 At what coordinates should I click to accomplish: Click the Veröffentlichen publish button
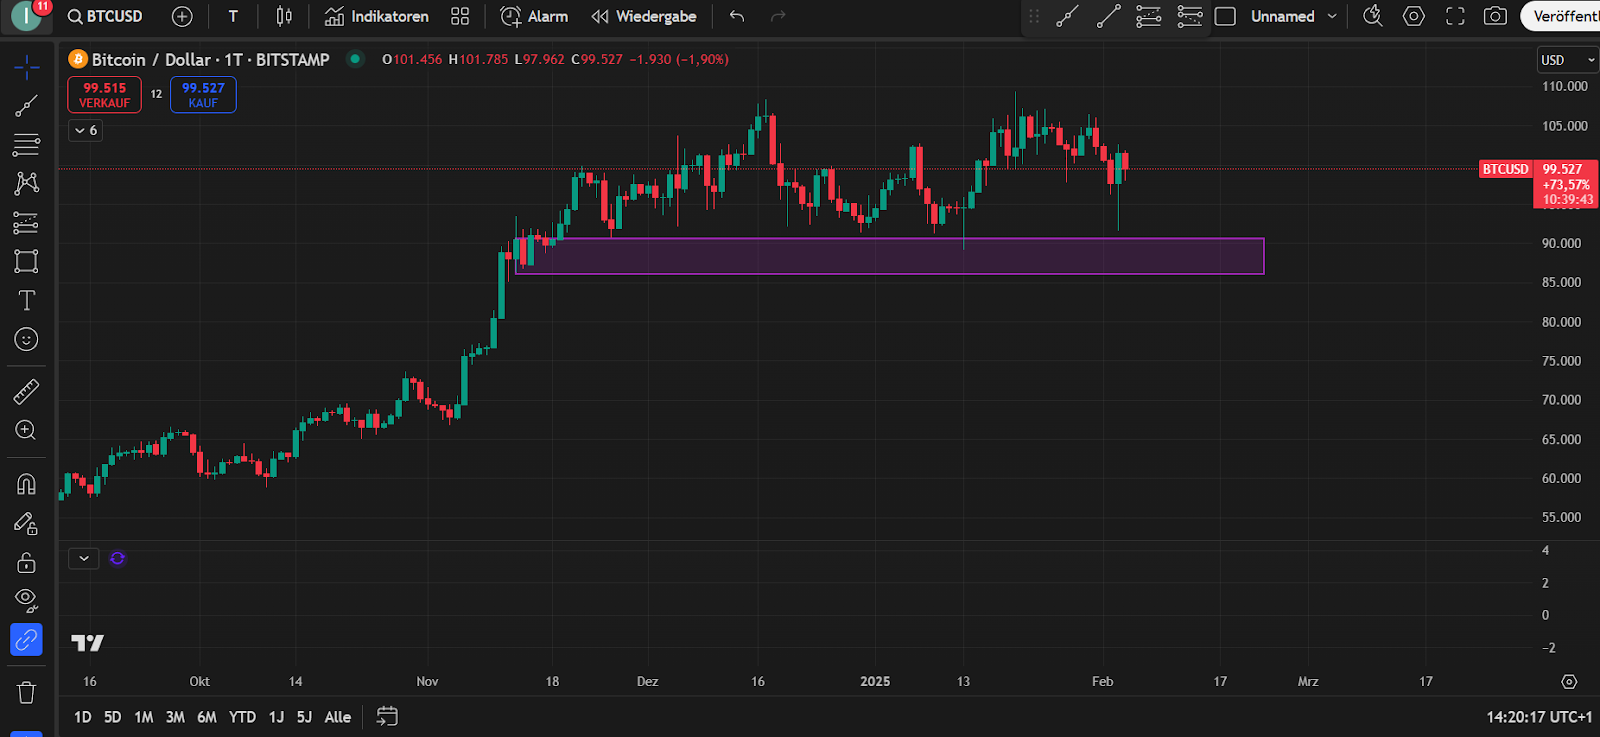coord(1560,16)
